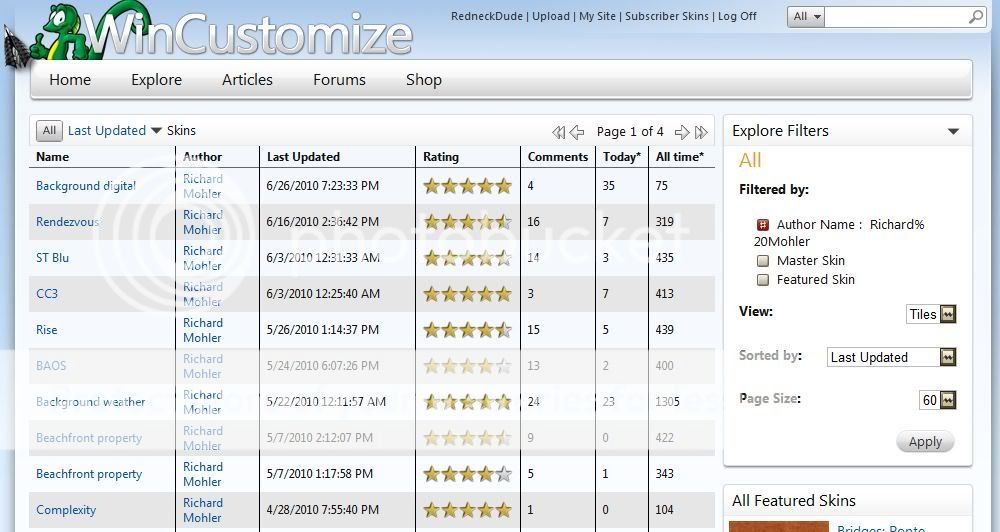
Task: Open the Sorted by Last Updated dropdown
Action: point(948,357)
